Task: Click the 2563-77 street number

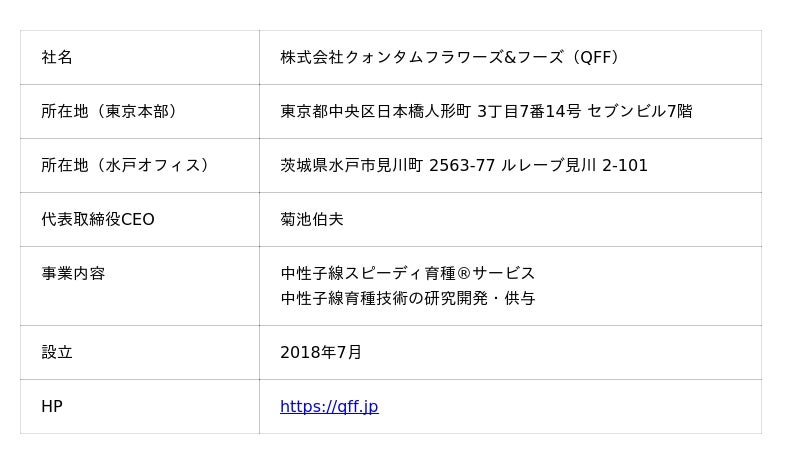Action: pos(462,165)
